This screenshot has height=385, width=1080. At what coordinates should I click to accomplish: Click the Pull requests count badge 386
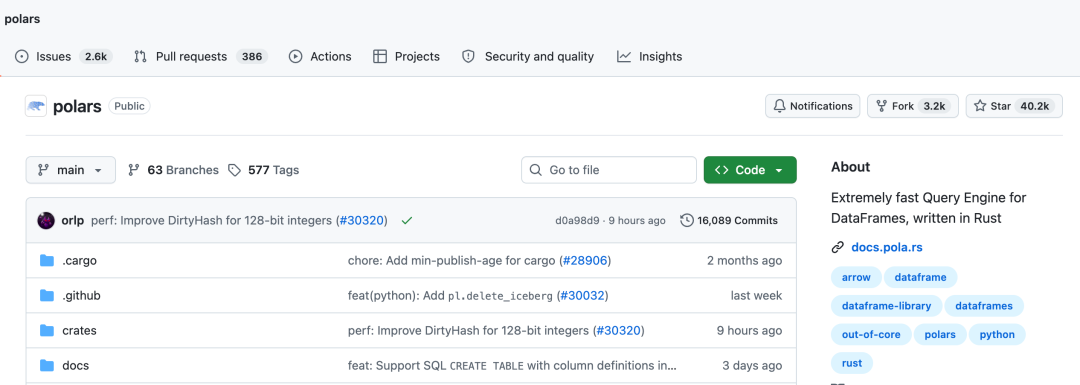click(251, 56)
